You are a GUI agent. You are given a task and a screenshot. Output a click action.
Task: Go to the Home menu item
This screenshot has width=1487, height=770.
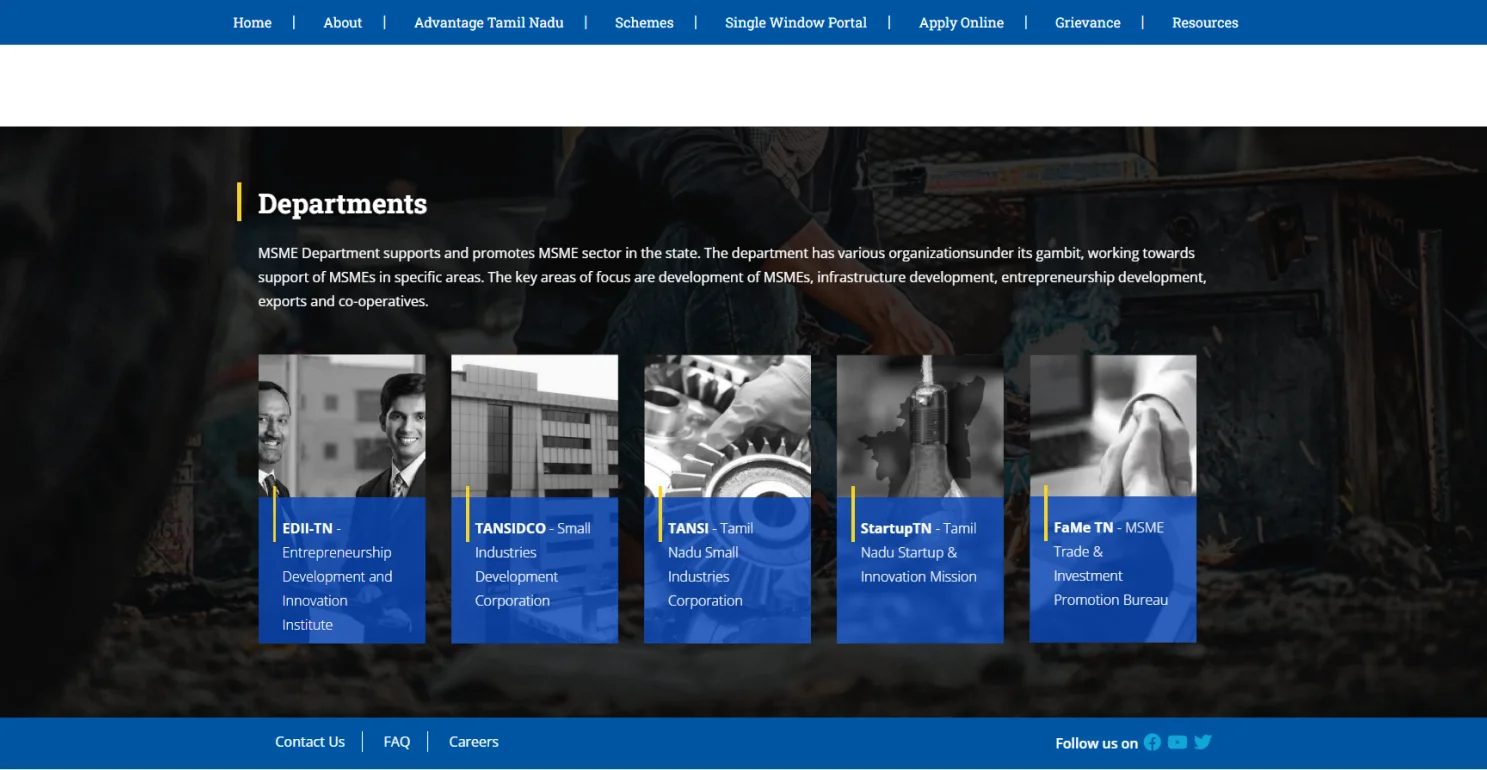point(252,22)
